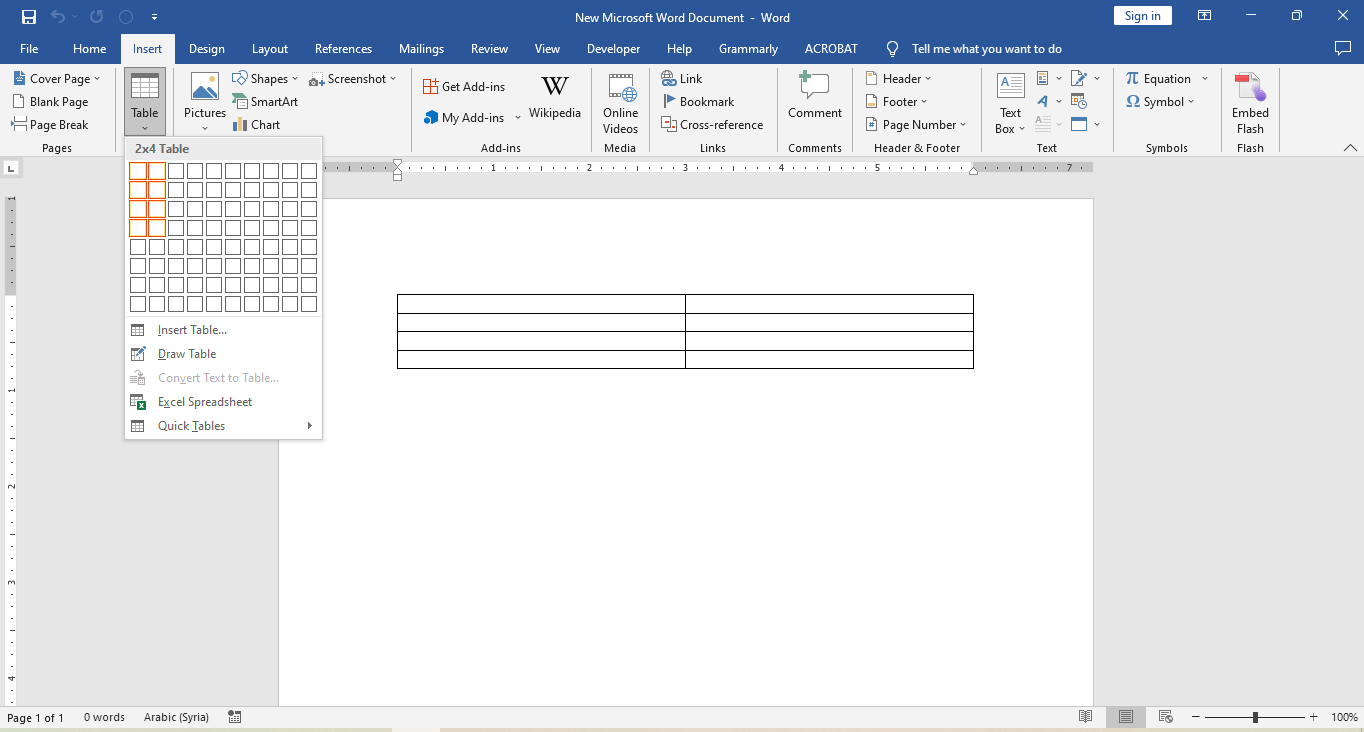Viewport: 1364px width, 732px height.
Task: Select Draw Table option
Action: (x=187, y=354)
